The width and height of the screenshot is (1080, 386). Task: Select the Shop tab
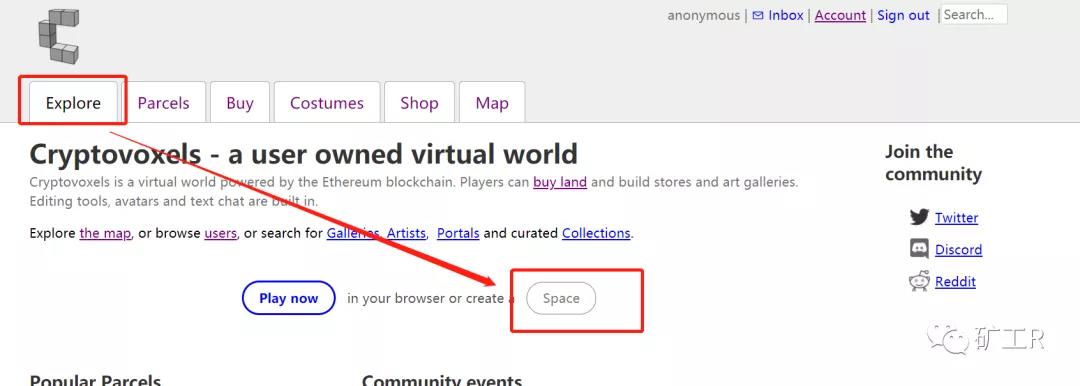coord(419,103)
